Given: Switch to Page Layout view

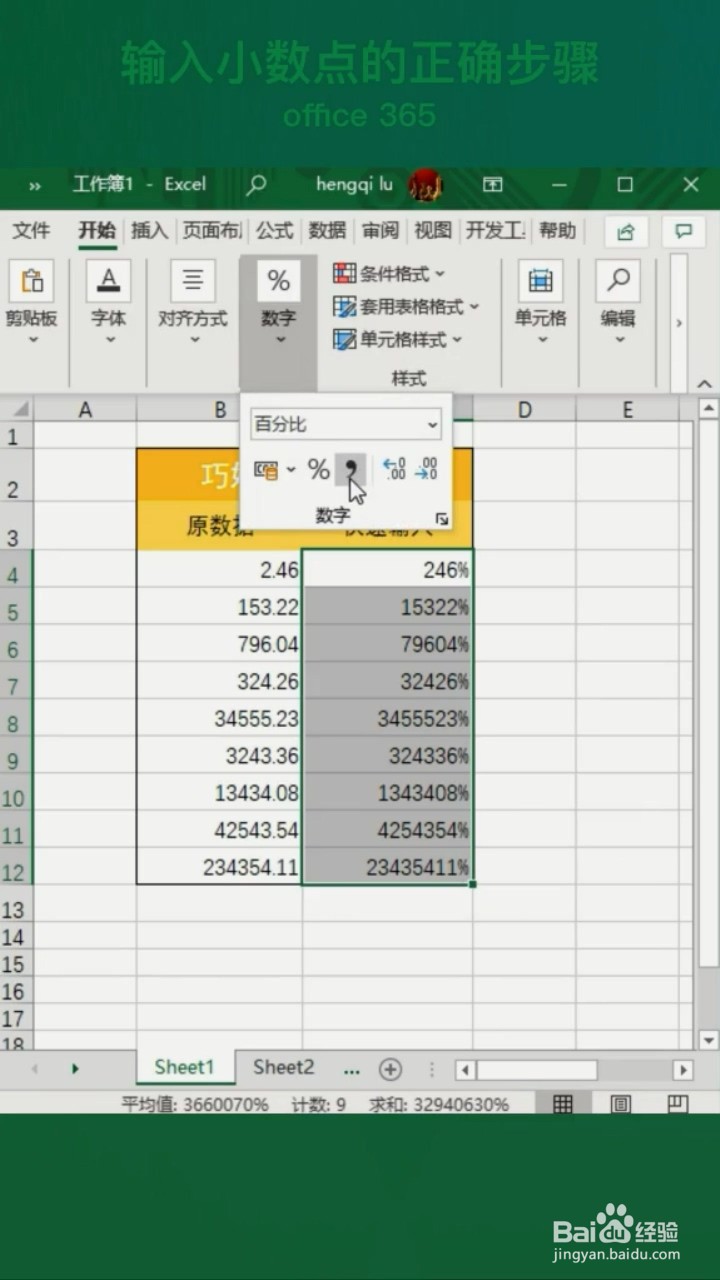Looking at the screenshot, I should point(620,1104).
